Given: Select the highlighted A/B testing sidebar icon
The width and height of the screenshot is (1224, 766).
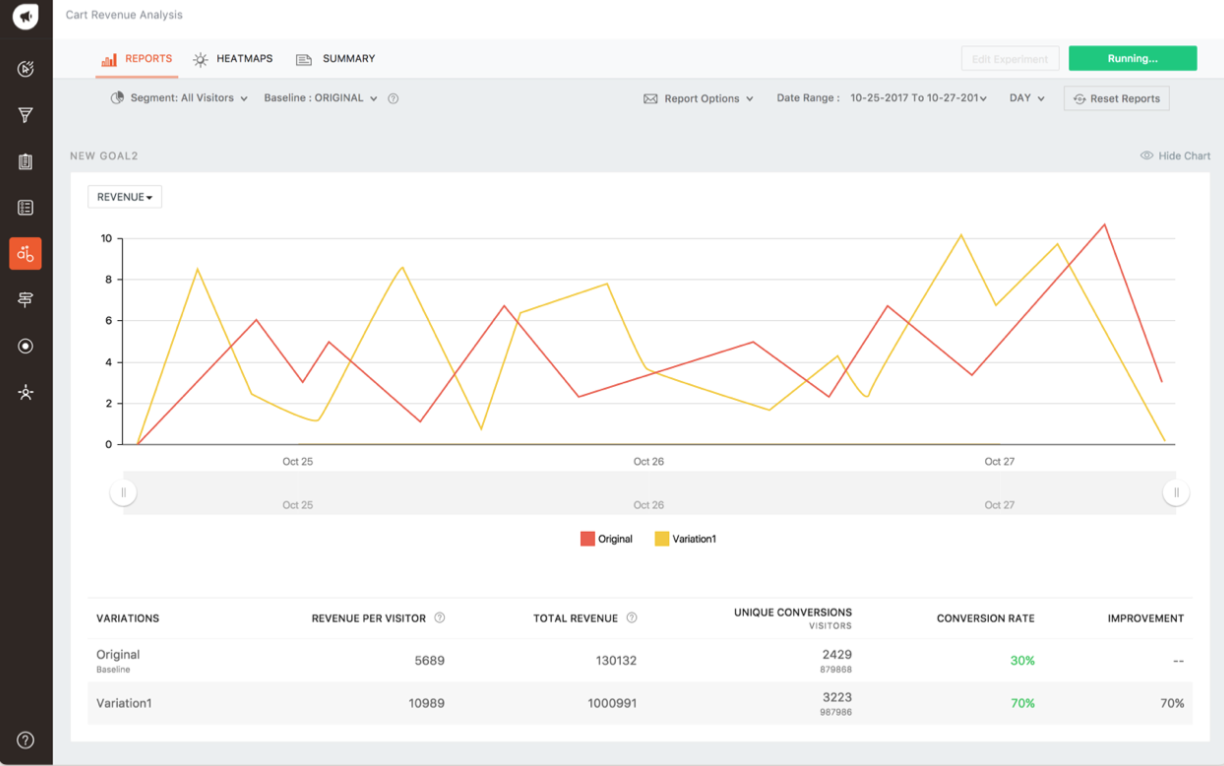Looking at the screenshot, I should [x=26, y=254].
